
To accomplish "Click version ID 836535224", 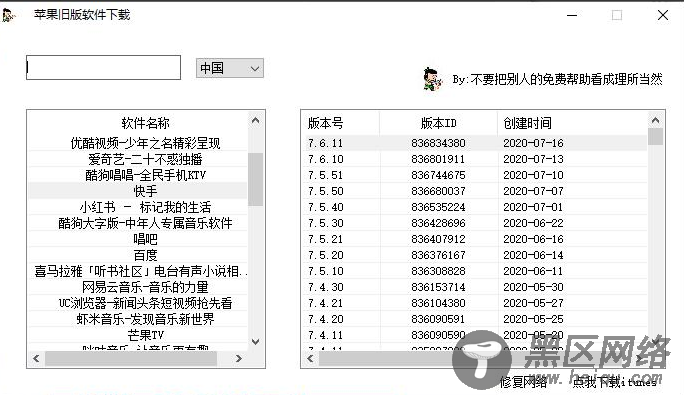I will [438, 207].
